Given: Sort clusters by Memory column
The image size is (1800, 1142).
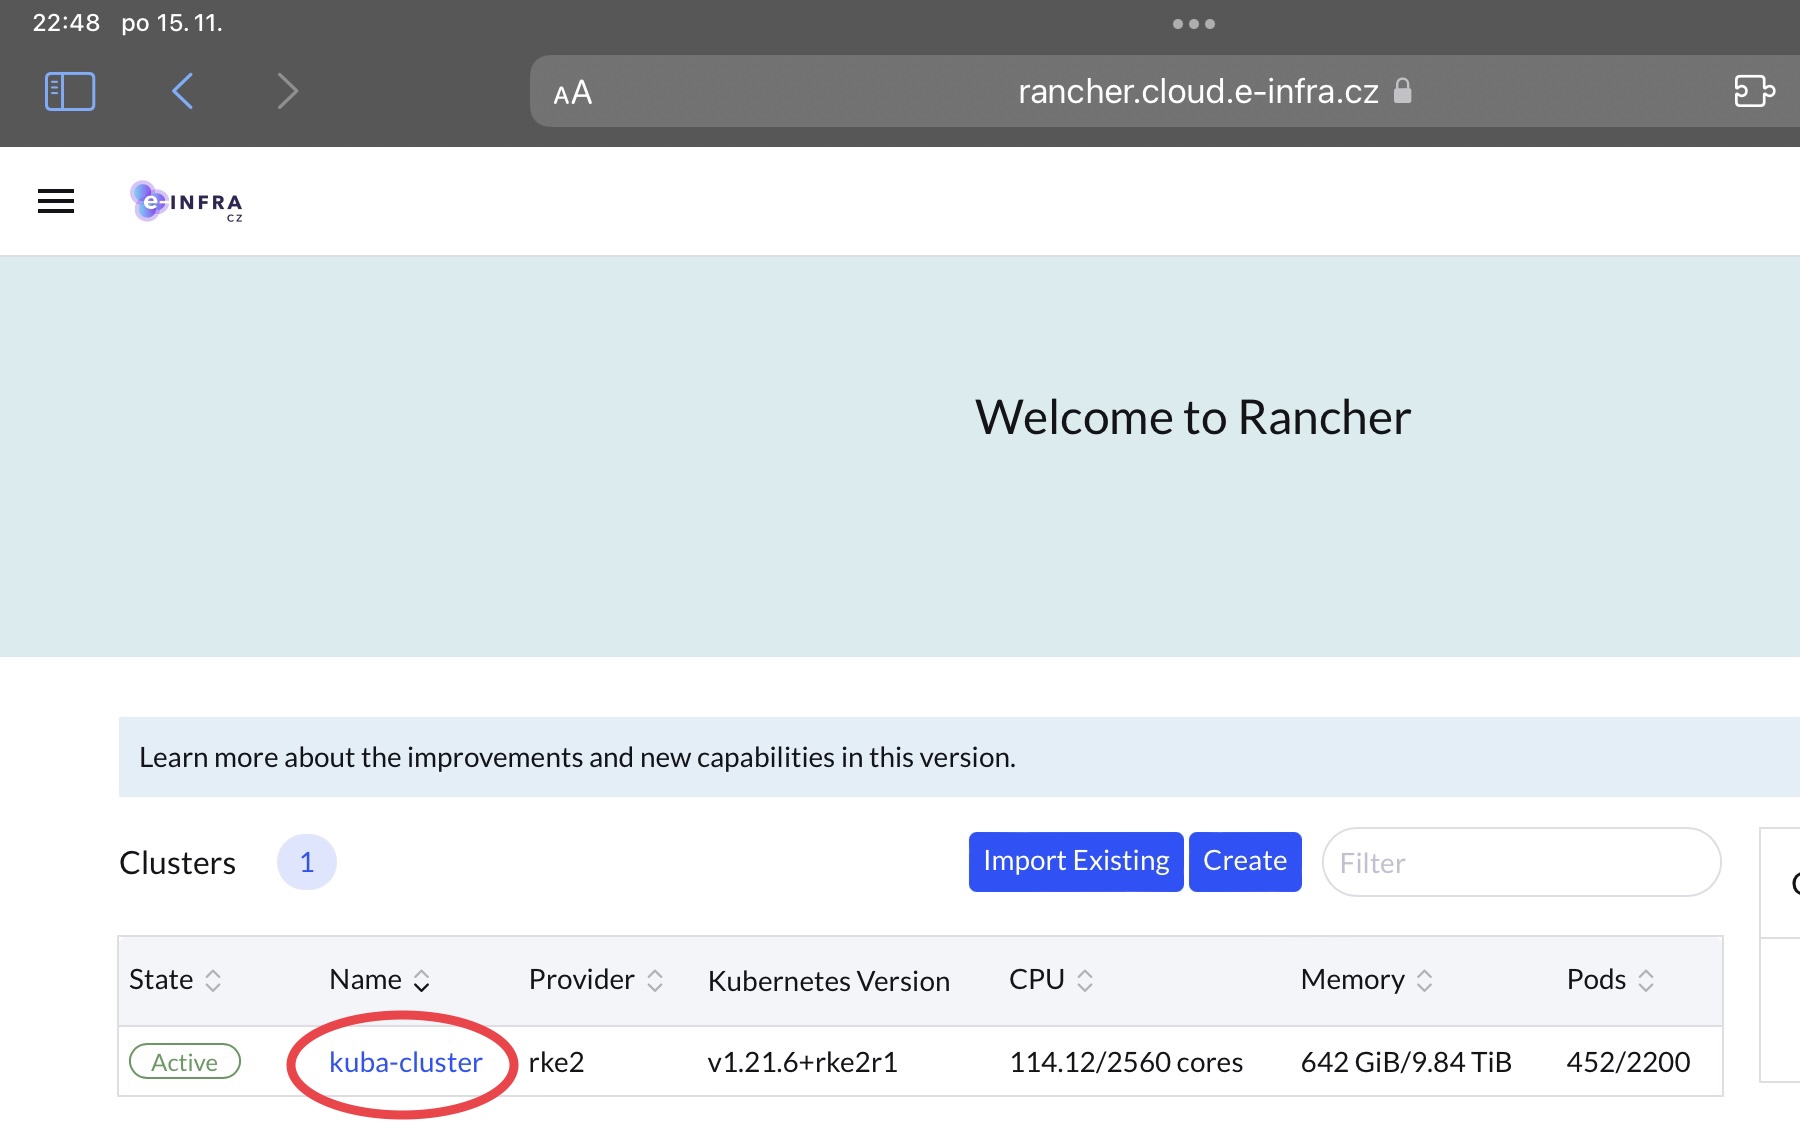Looking at the screenshot, I should click(1367, 980).
